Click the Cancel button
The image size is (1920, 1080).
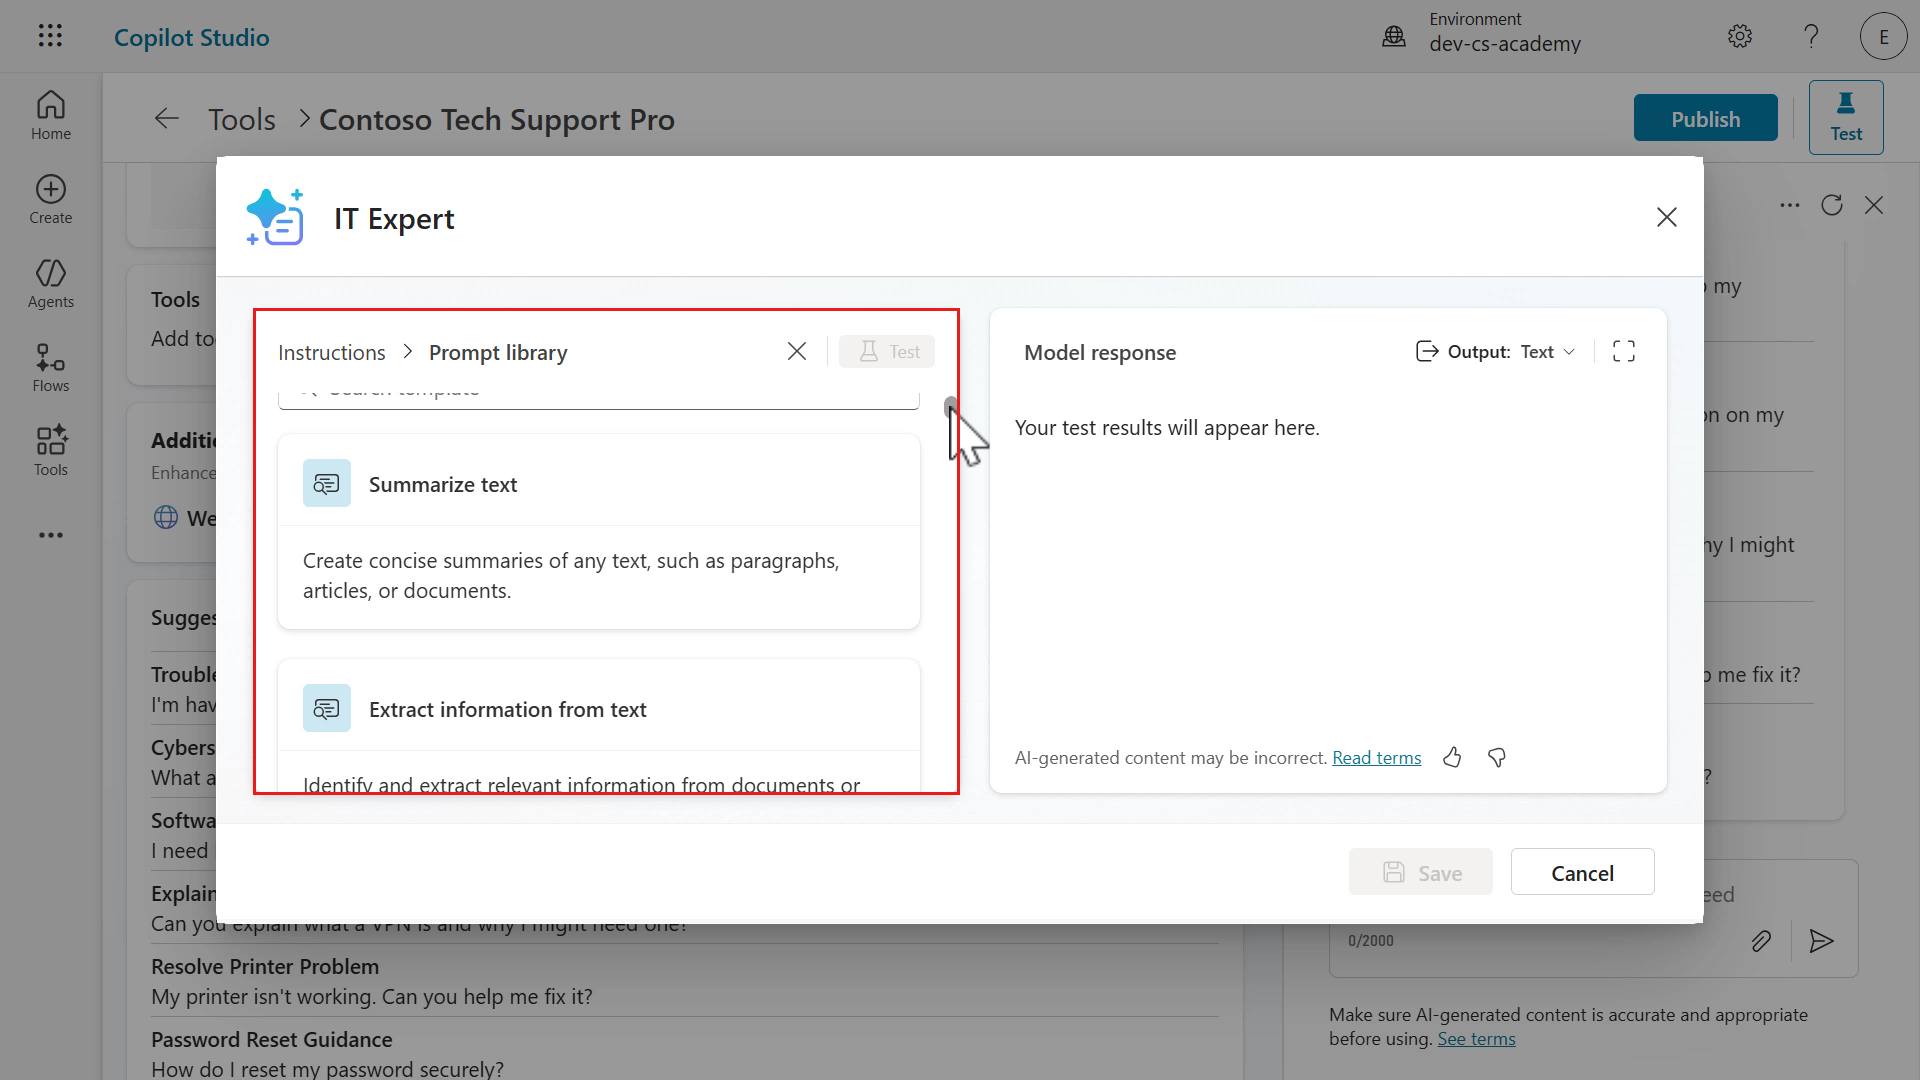pos(1582,873)
